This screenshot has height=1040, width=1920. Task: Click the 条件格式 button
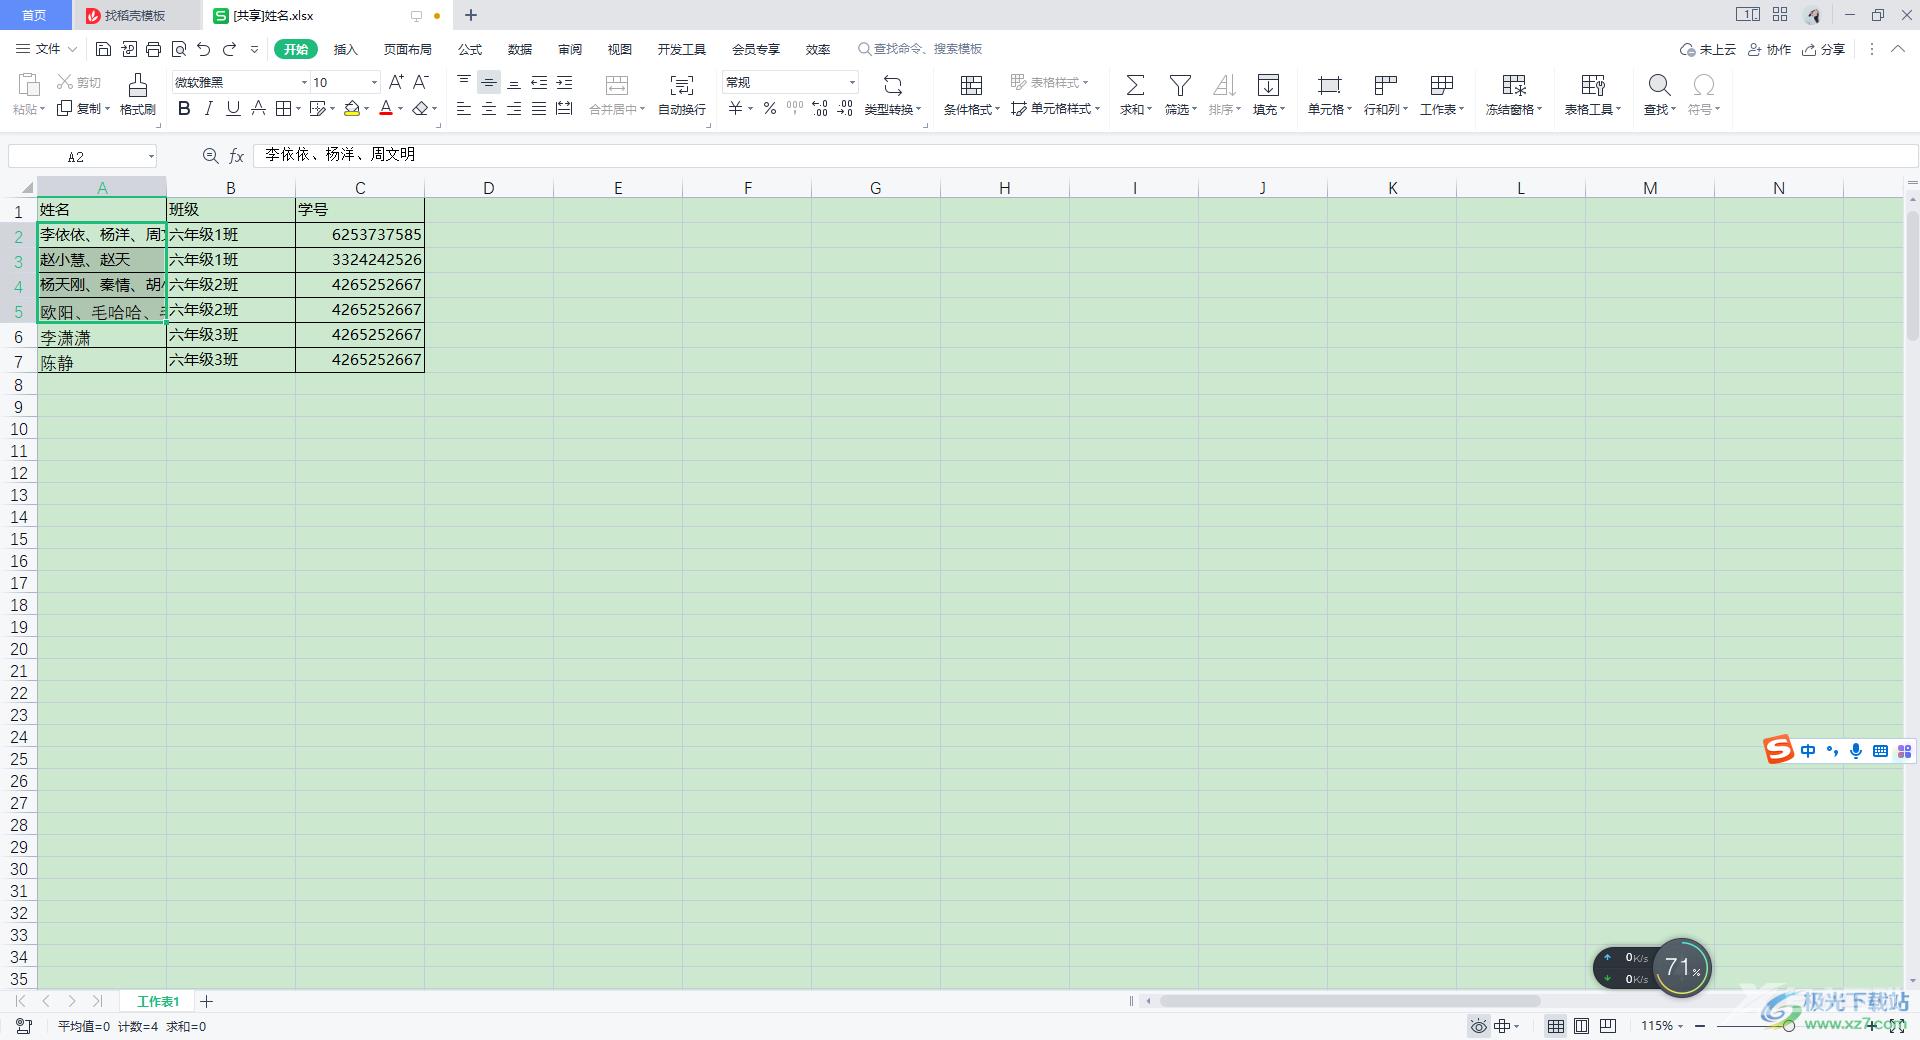[x=971, y=94]
